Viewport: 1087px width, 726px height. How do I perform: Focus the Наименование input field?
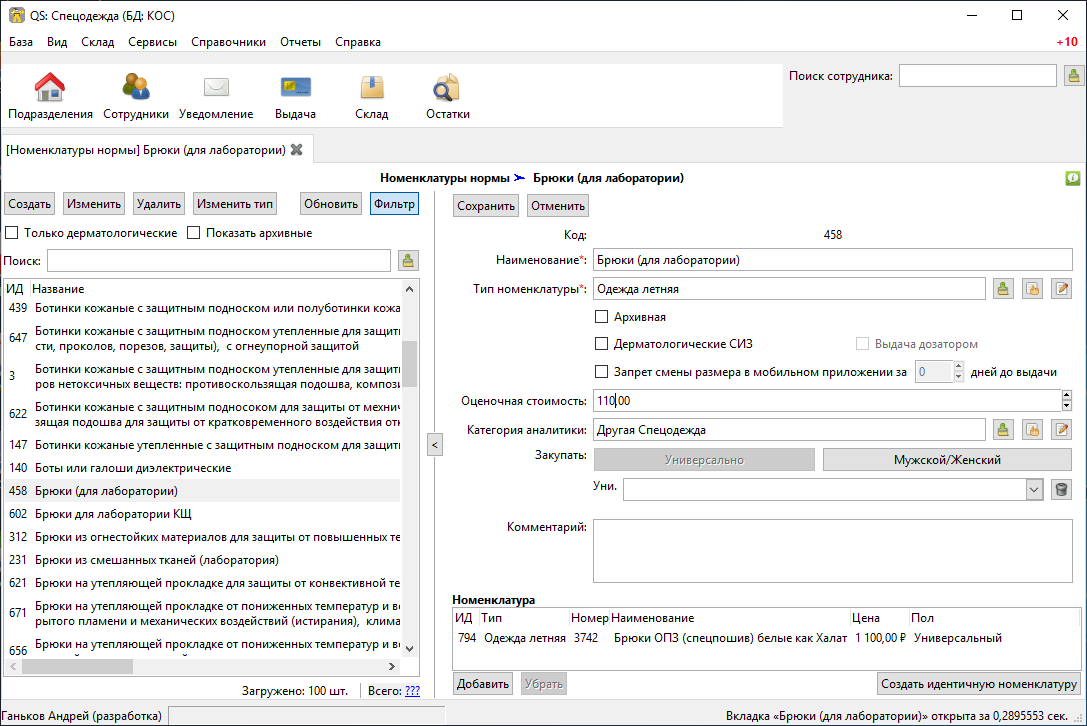pyautogui.click(x=833, y=260)
